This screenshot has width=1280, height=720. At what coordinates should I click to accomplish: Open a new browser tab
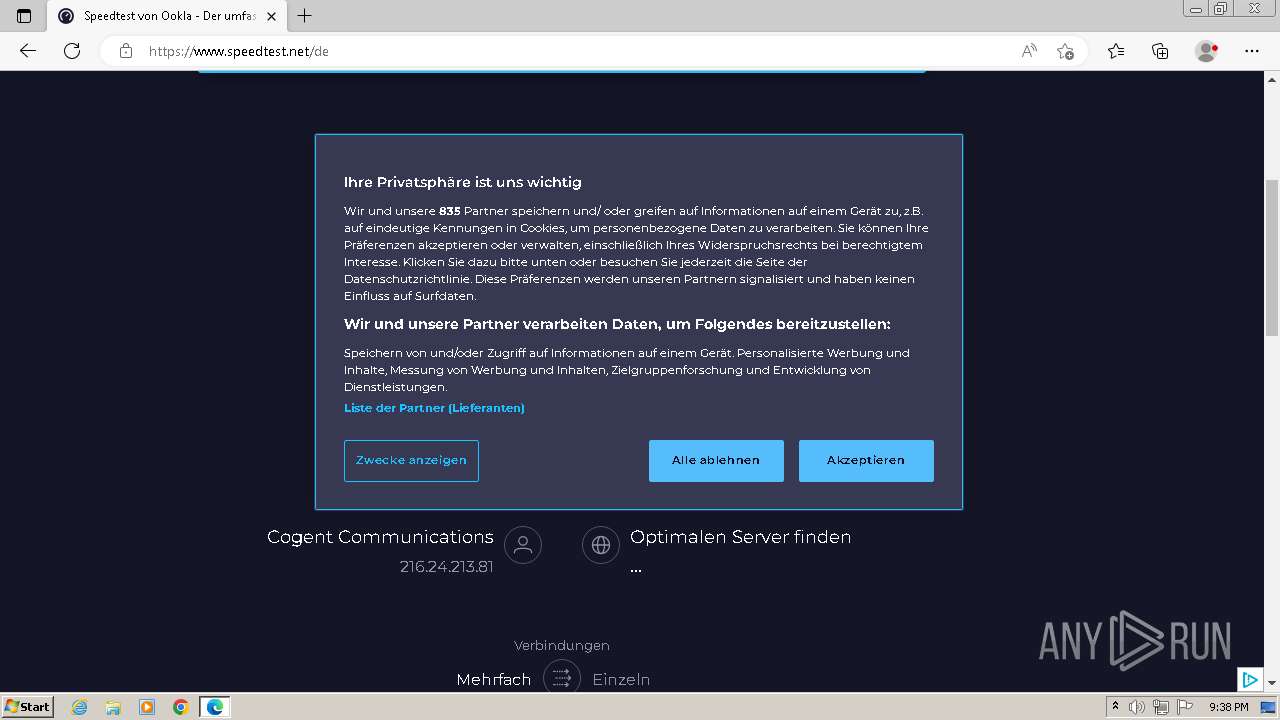point(305,15)
